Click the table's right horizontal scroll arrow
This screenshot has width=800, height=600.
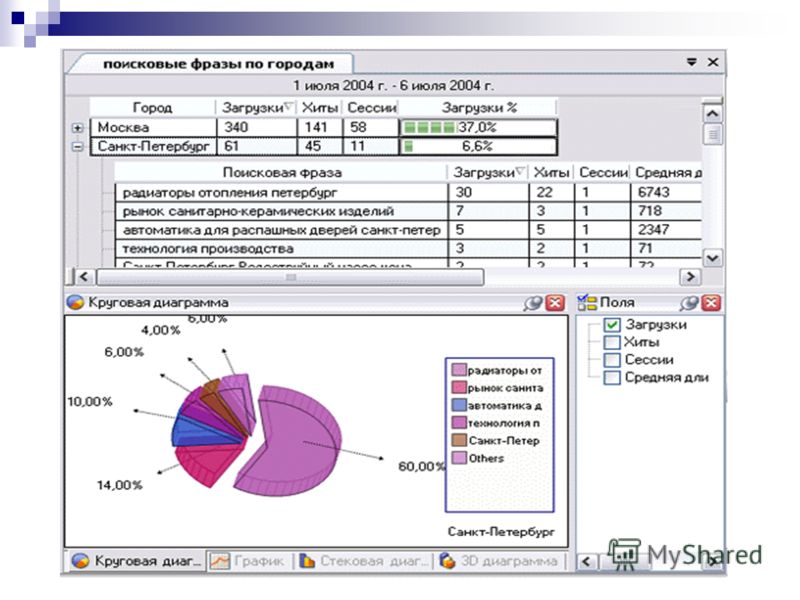690,277
